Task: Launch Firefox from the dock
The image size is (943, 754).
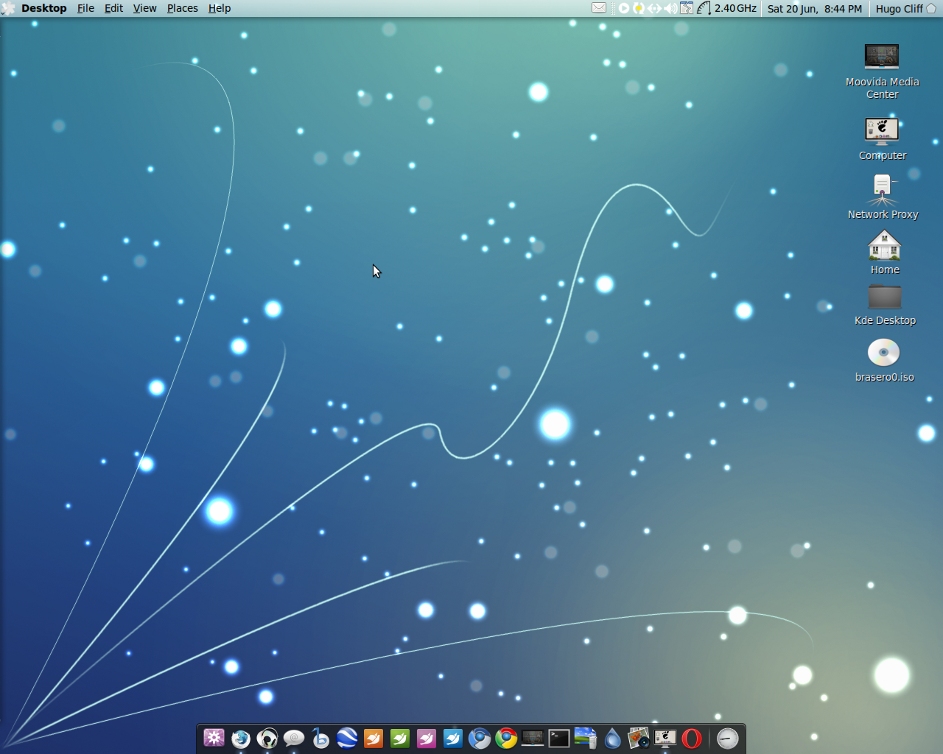Action: click(x=241, y=738)
